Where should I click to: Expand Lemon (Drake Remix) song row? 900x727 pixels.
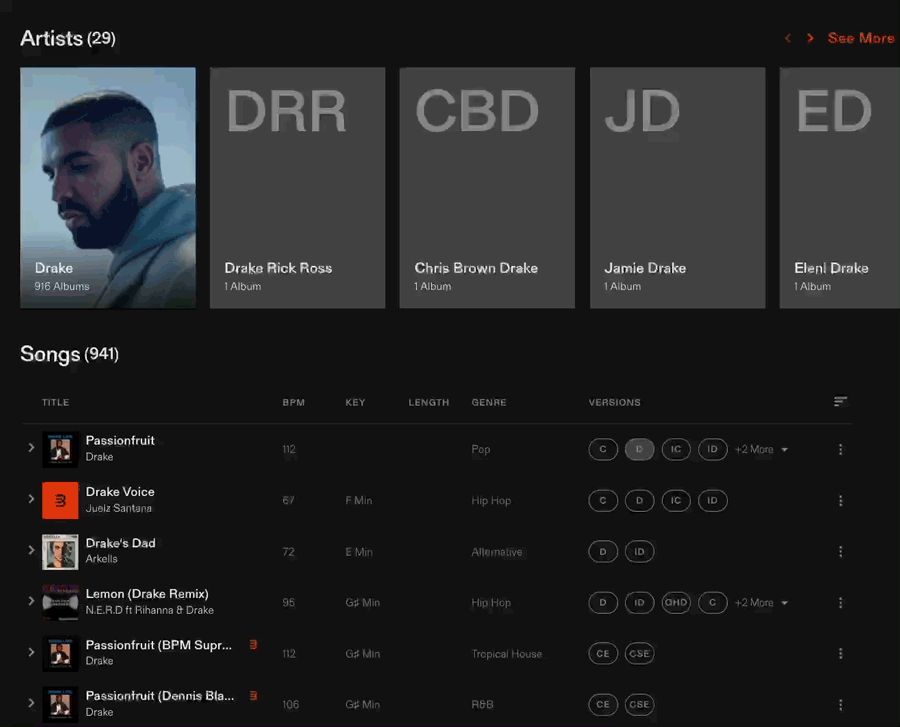[x=32, y=601]
